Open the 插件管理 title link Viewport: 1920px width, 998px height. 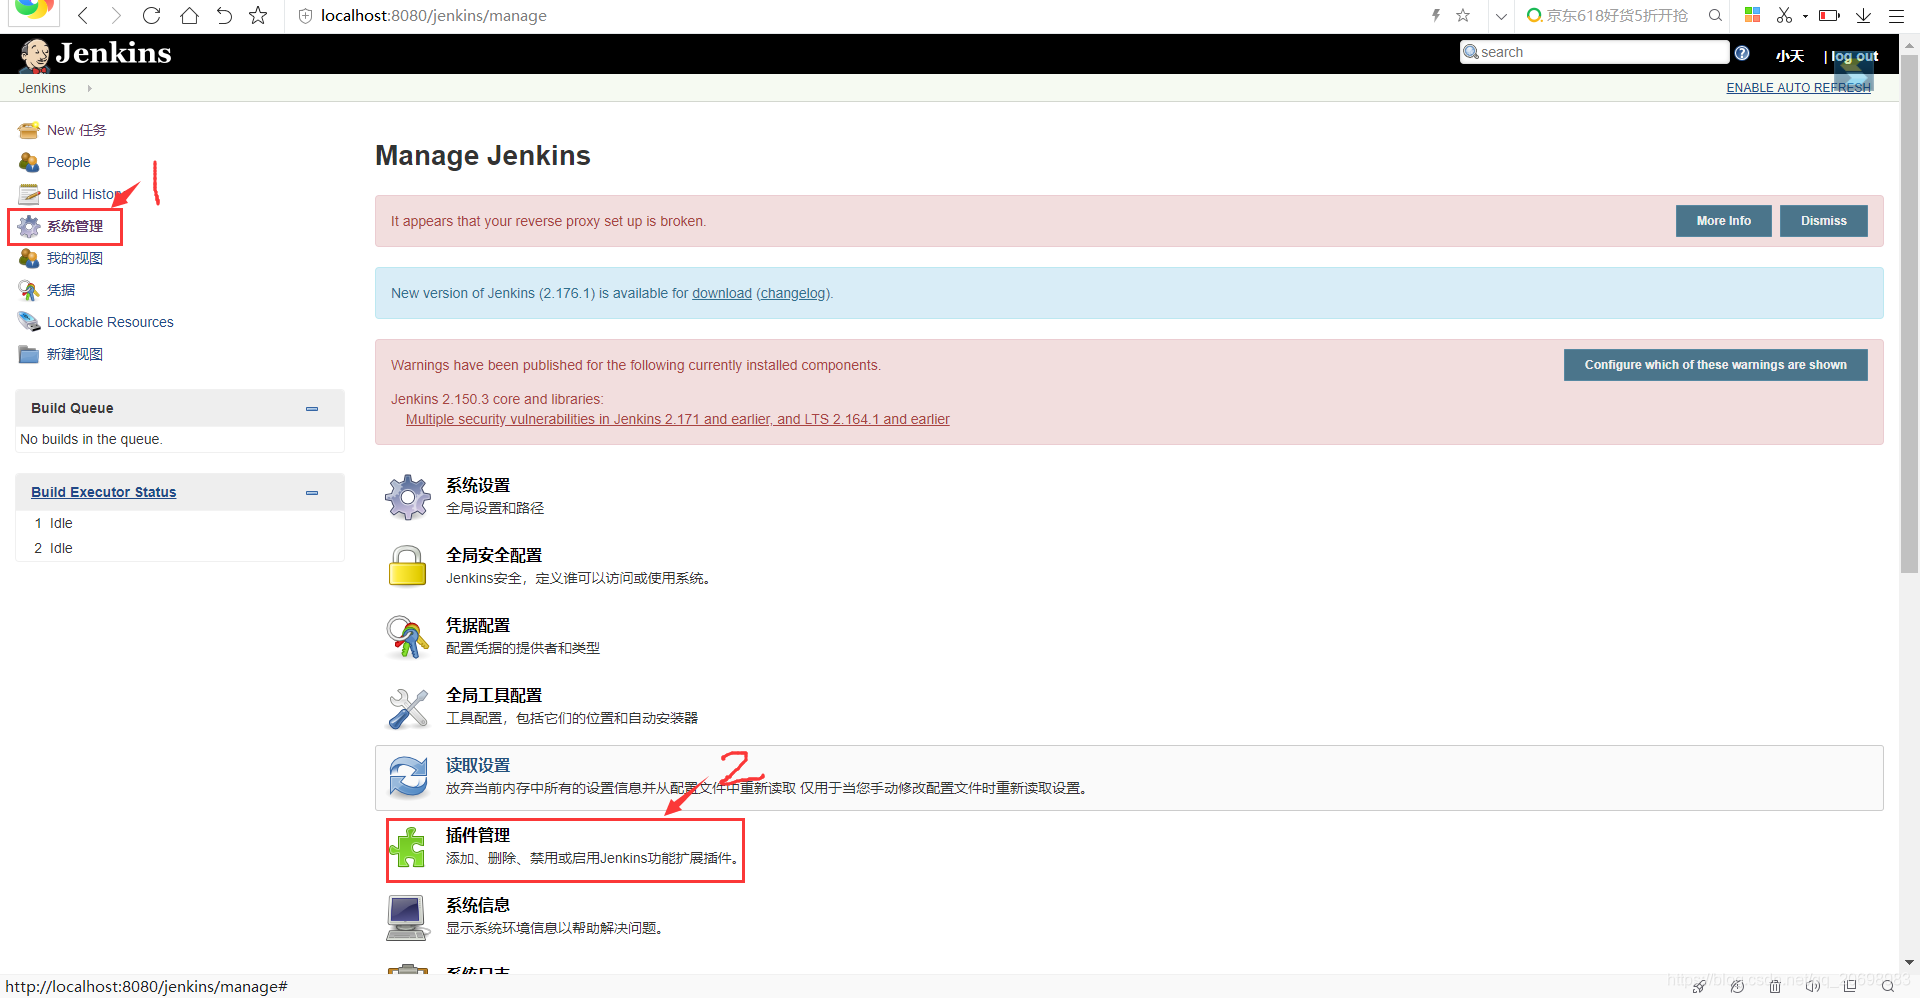(478, 835)
